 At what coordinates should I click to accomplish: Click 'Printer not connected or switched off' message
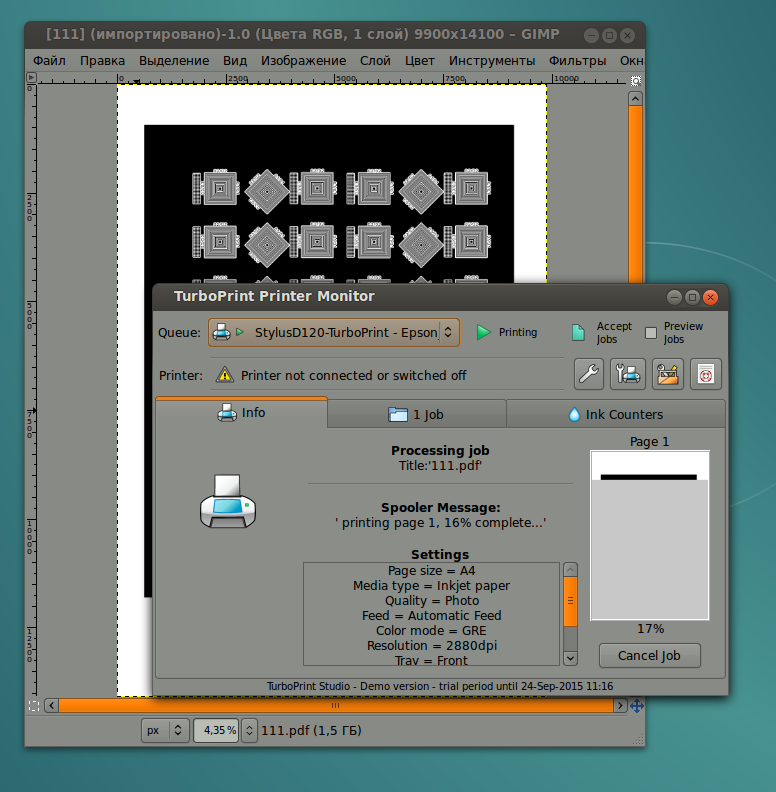pyautogui.click(x=353, y=376)
